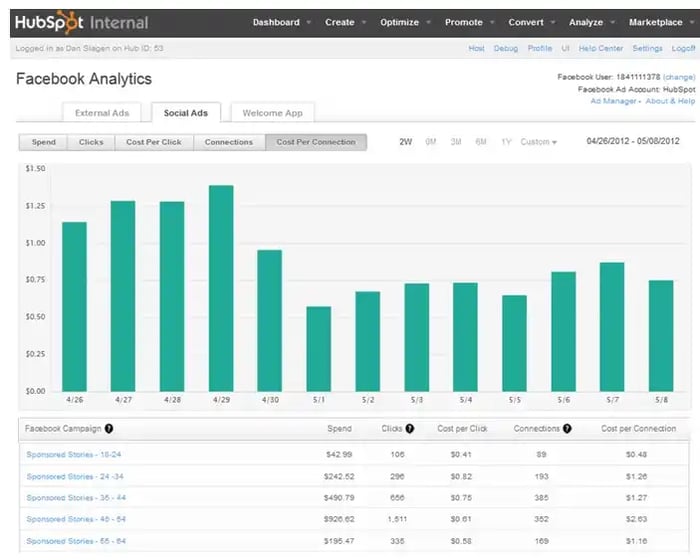Open the Analyze navigation dropdown

(591, 22)
